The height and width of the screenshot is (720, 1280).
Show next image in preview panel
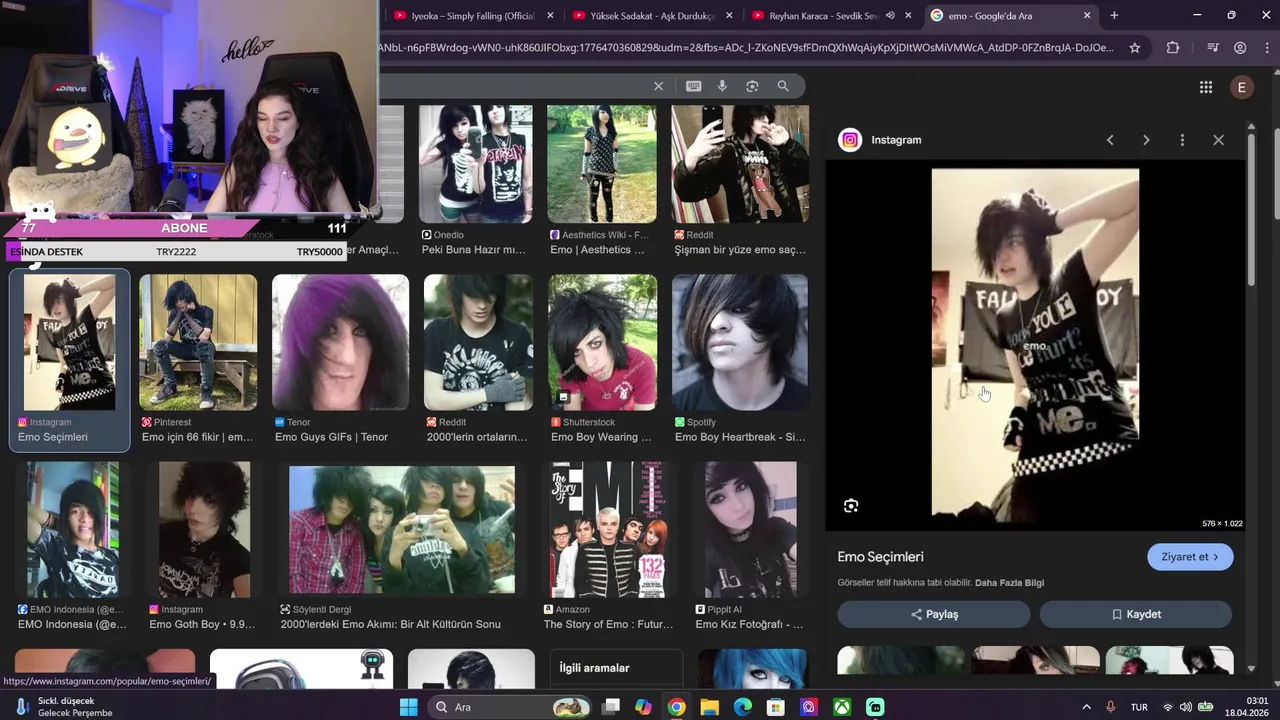(1146, 140)
